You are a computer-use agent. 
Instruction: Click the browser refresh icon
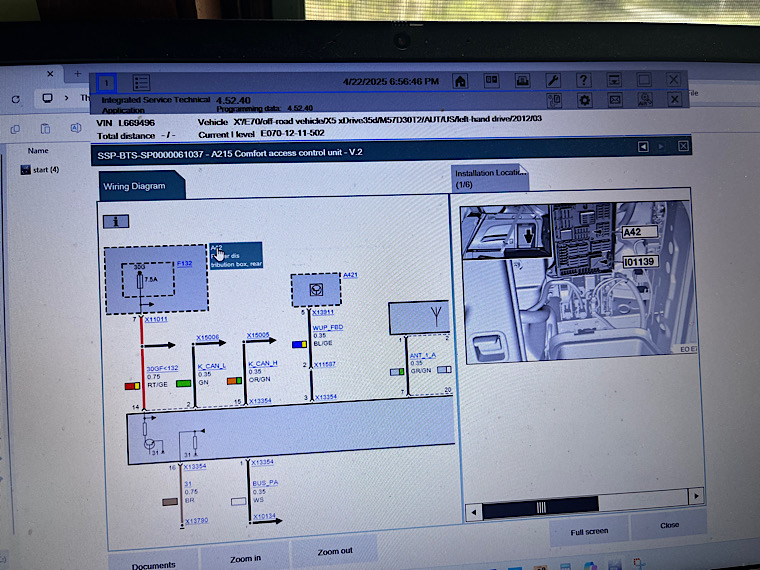(16, 99)
